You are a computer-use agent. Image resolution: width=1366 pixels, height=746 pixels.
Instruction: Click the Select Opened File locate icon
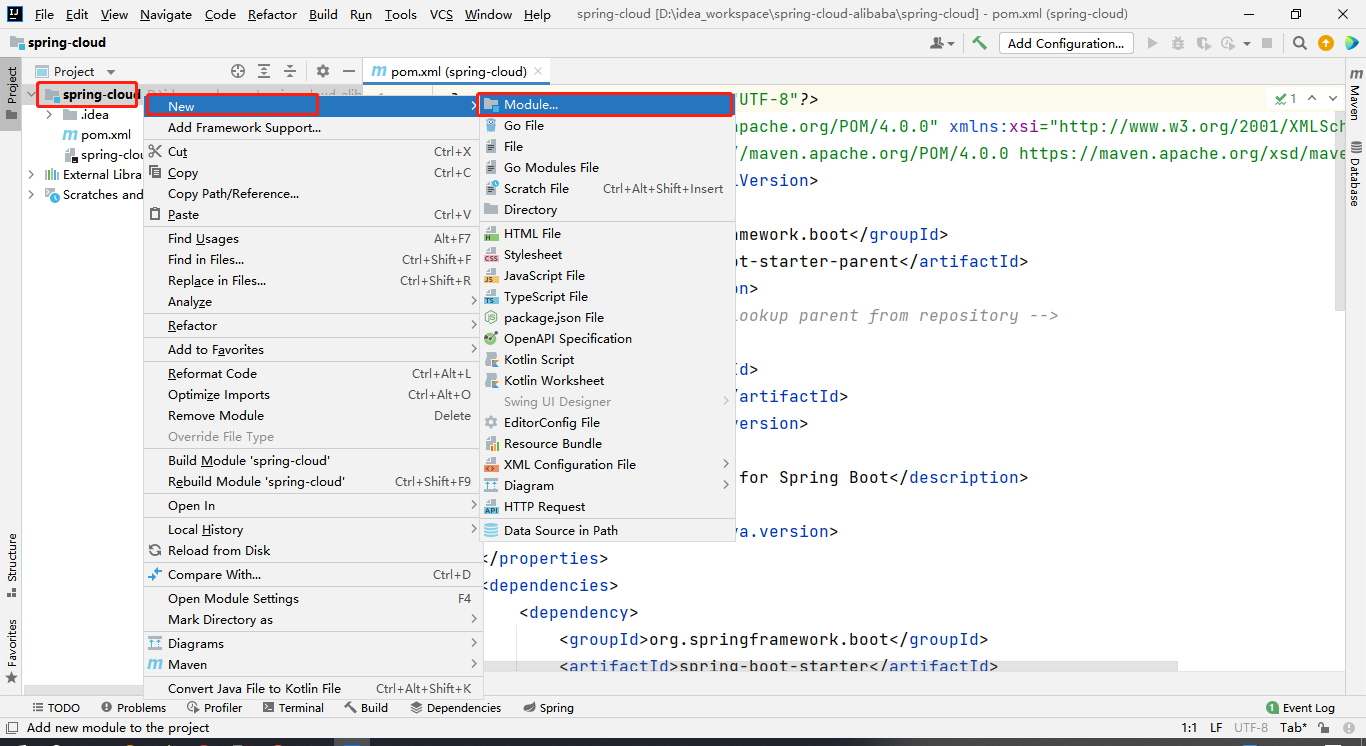[x=238, y=71]
